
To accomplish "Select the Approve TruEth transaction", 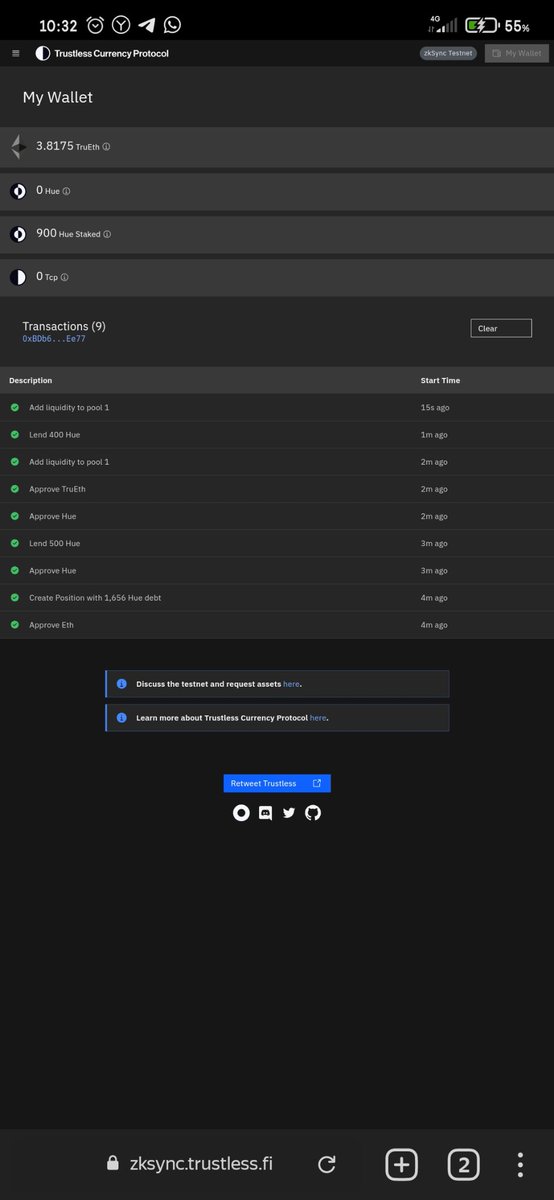I will point(277,489).
